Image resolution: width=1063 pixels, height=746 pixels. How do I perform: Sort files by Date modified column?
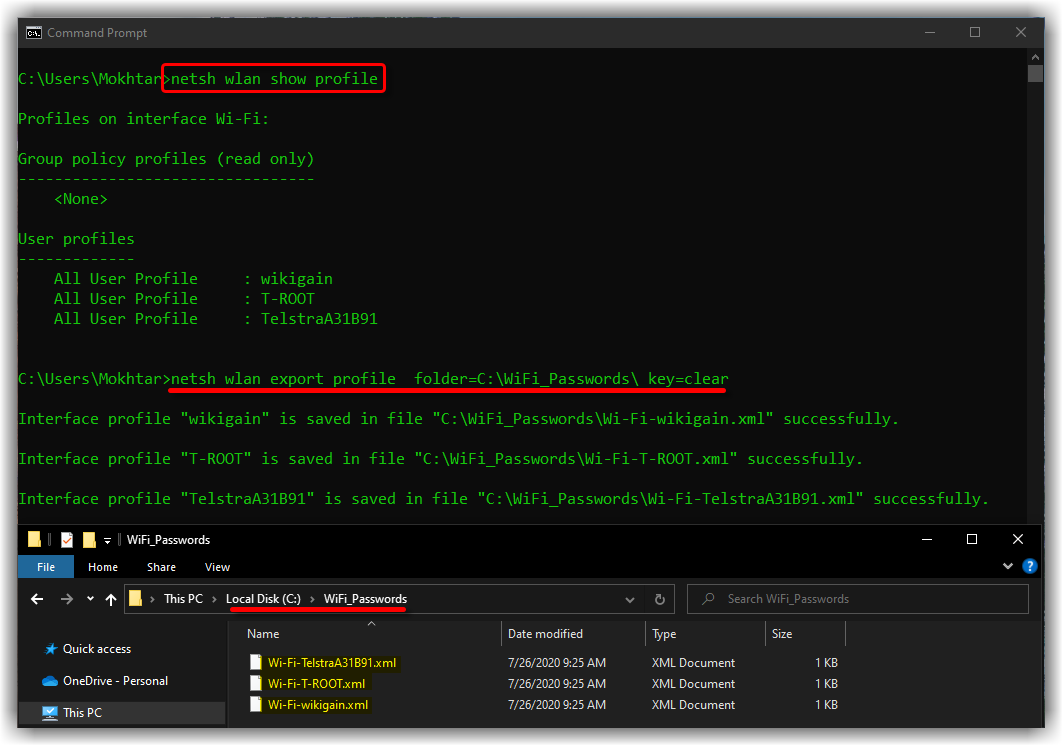tap(545, 634)
